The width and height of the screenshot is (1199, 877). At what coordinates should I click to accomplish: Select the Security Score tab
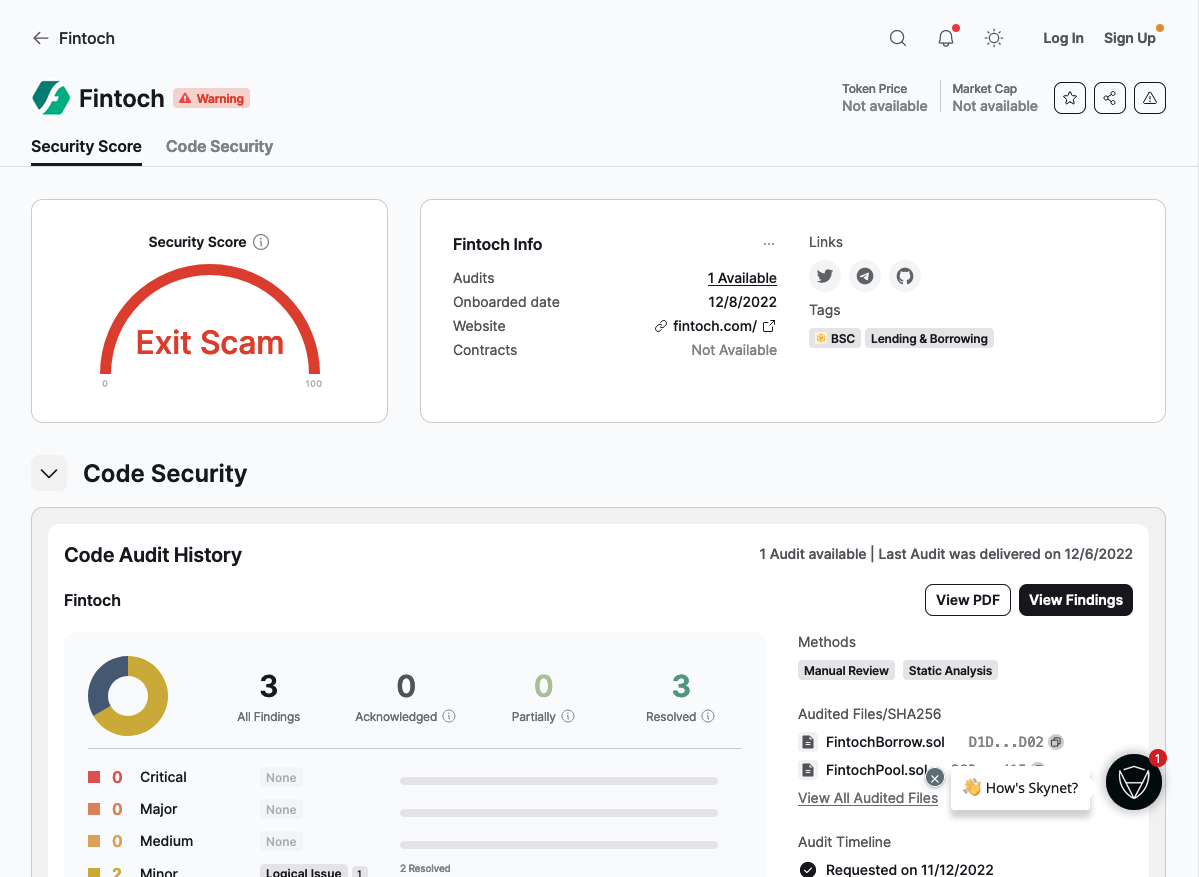click(86, 146)
